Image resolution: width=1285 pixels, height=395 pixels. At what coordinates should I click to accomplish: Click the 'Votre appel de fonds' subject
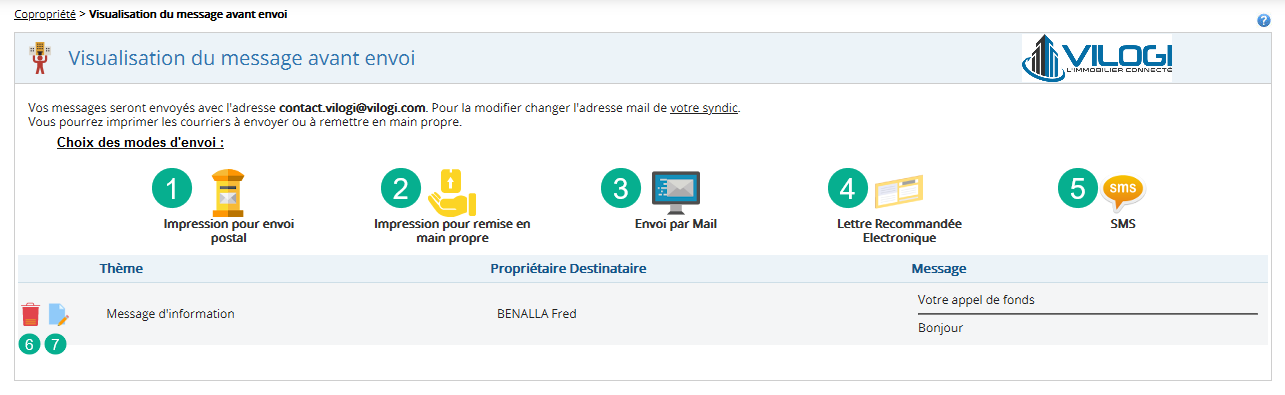[x=976, y=299]
